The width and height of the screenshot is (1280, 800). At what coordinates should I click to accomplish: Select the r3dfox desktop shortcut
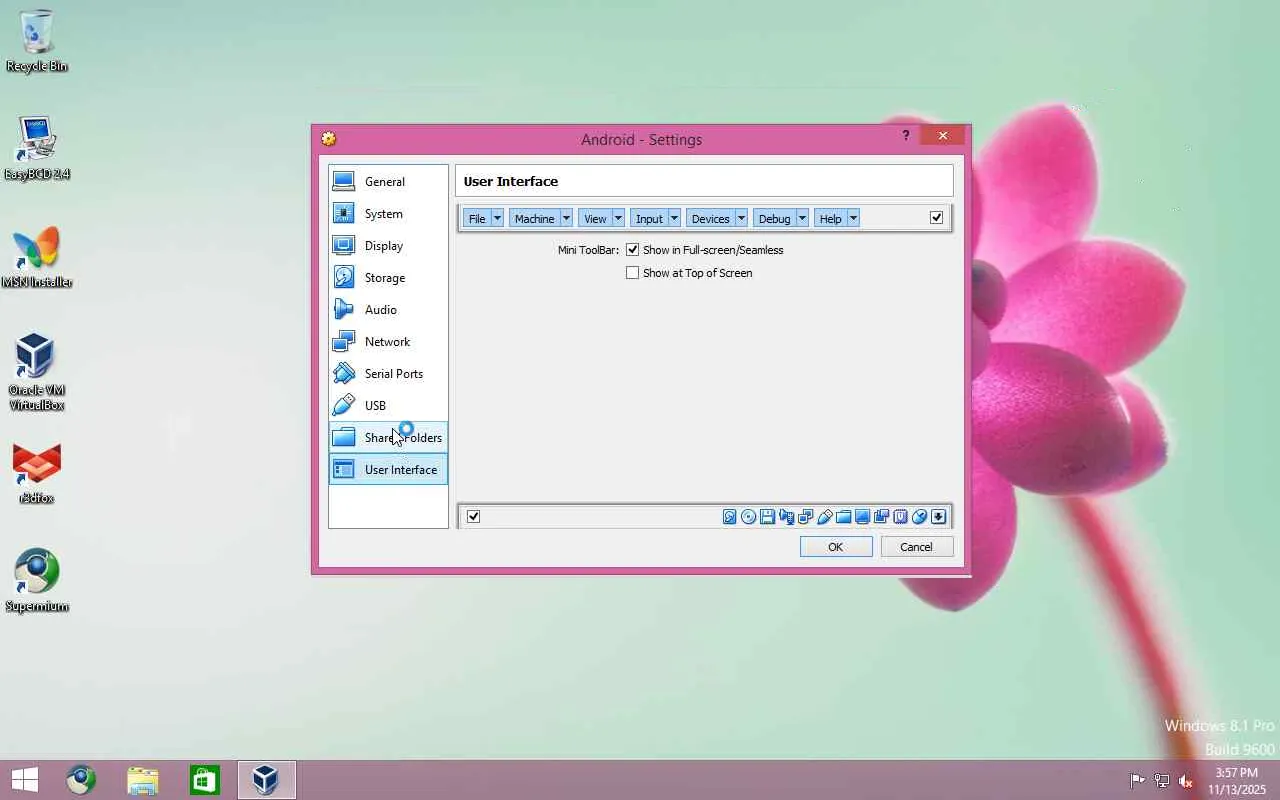[x=37, y=473]
